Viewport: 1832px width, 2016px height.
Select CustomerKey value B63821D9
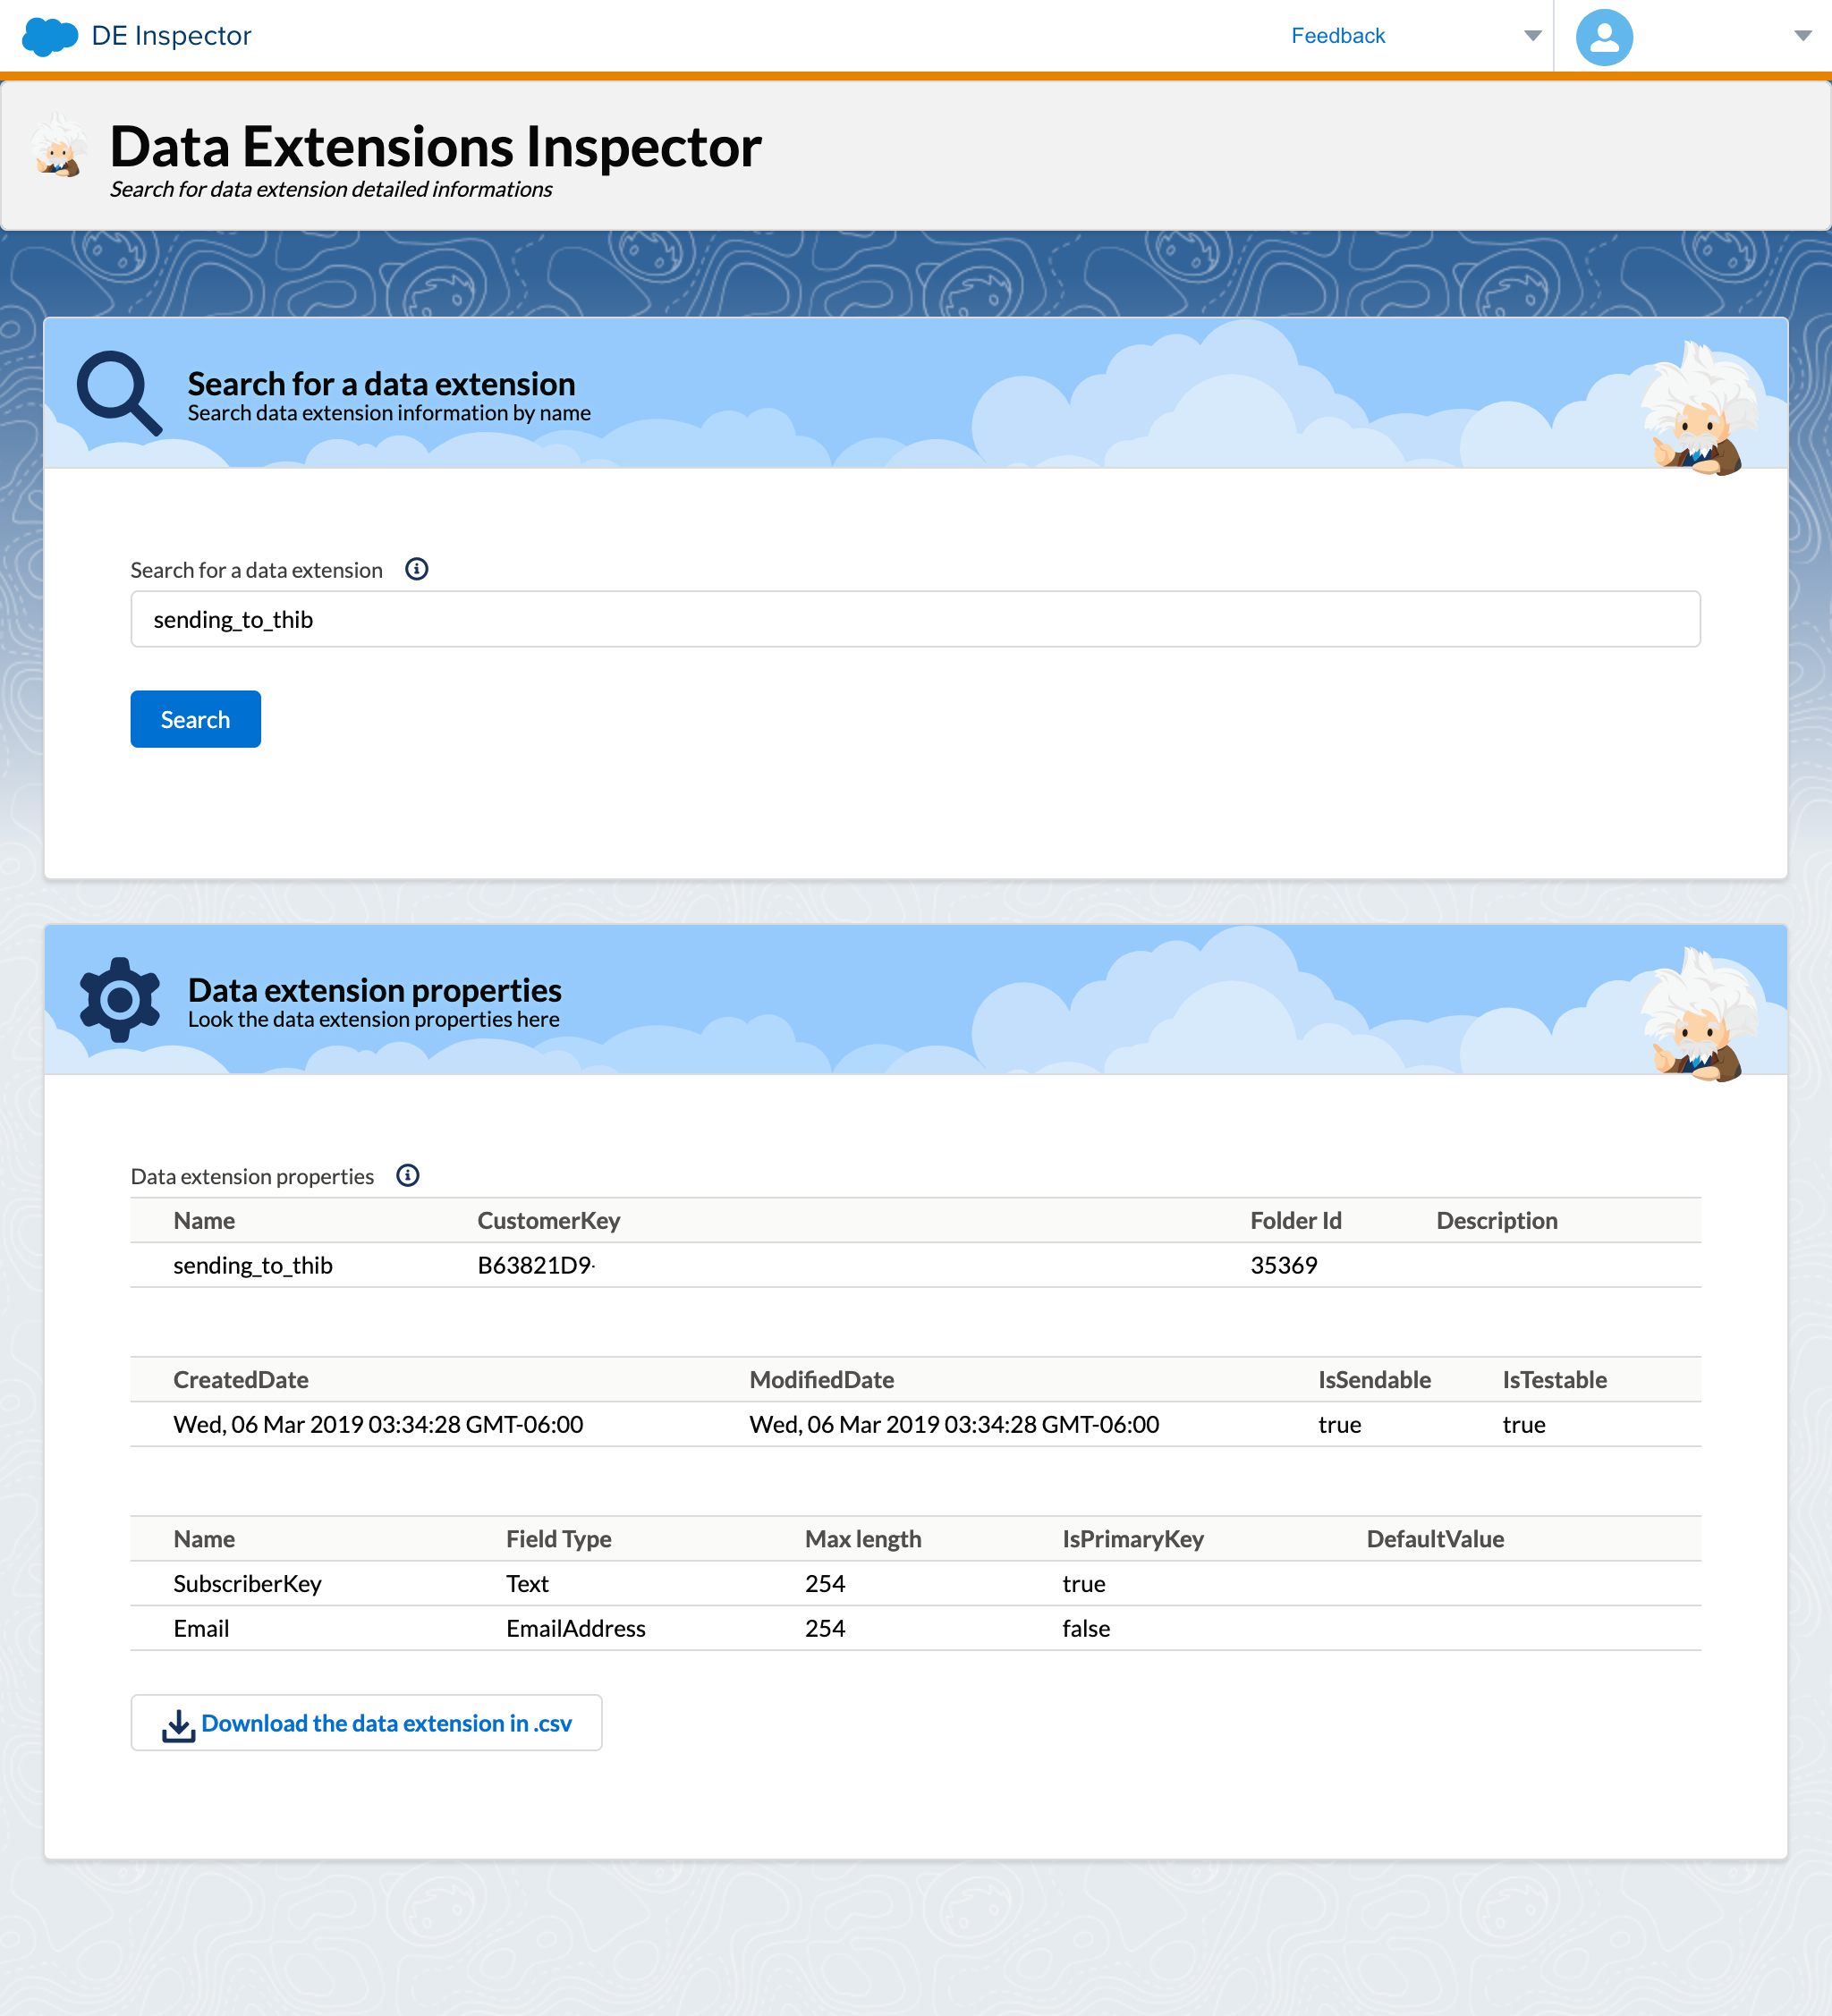pyautogui.click(x=535, y=1265)
